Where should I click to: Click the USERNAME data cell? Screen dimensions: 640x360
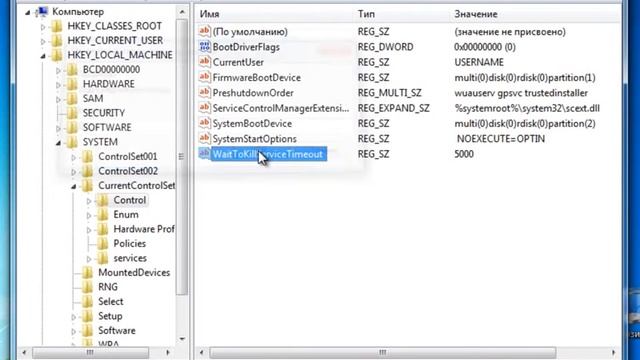coord(479,62)
